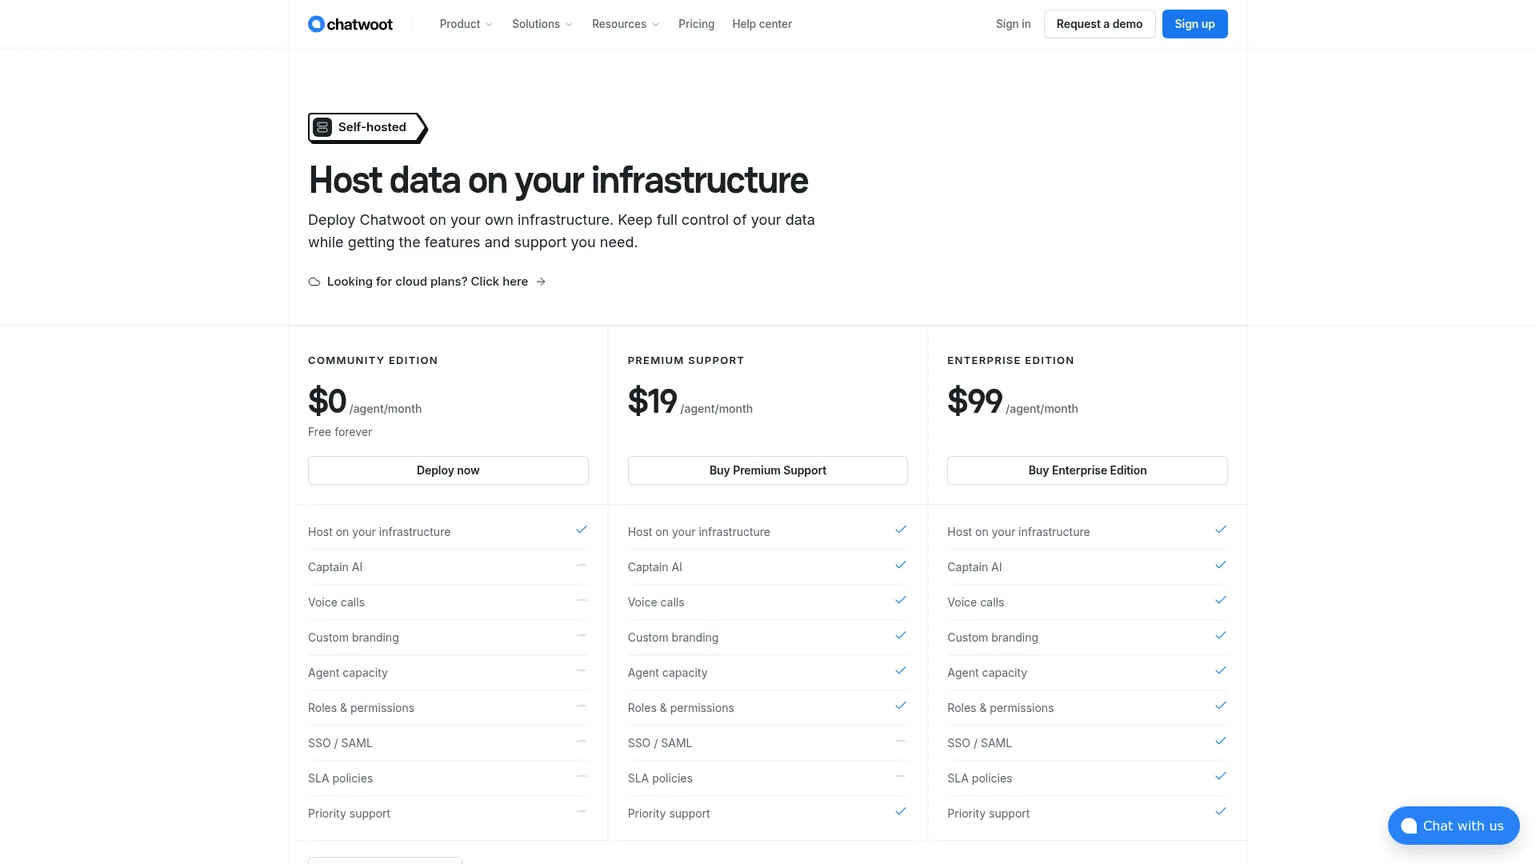Click the Request a demo button
This screenshot has height=864, width=1536.
[1099, 24]
